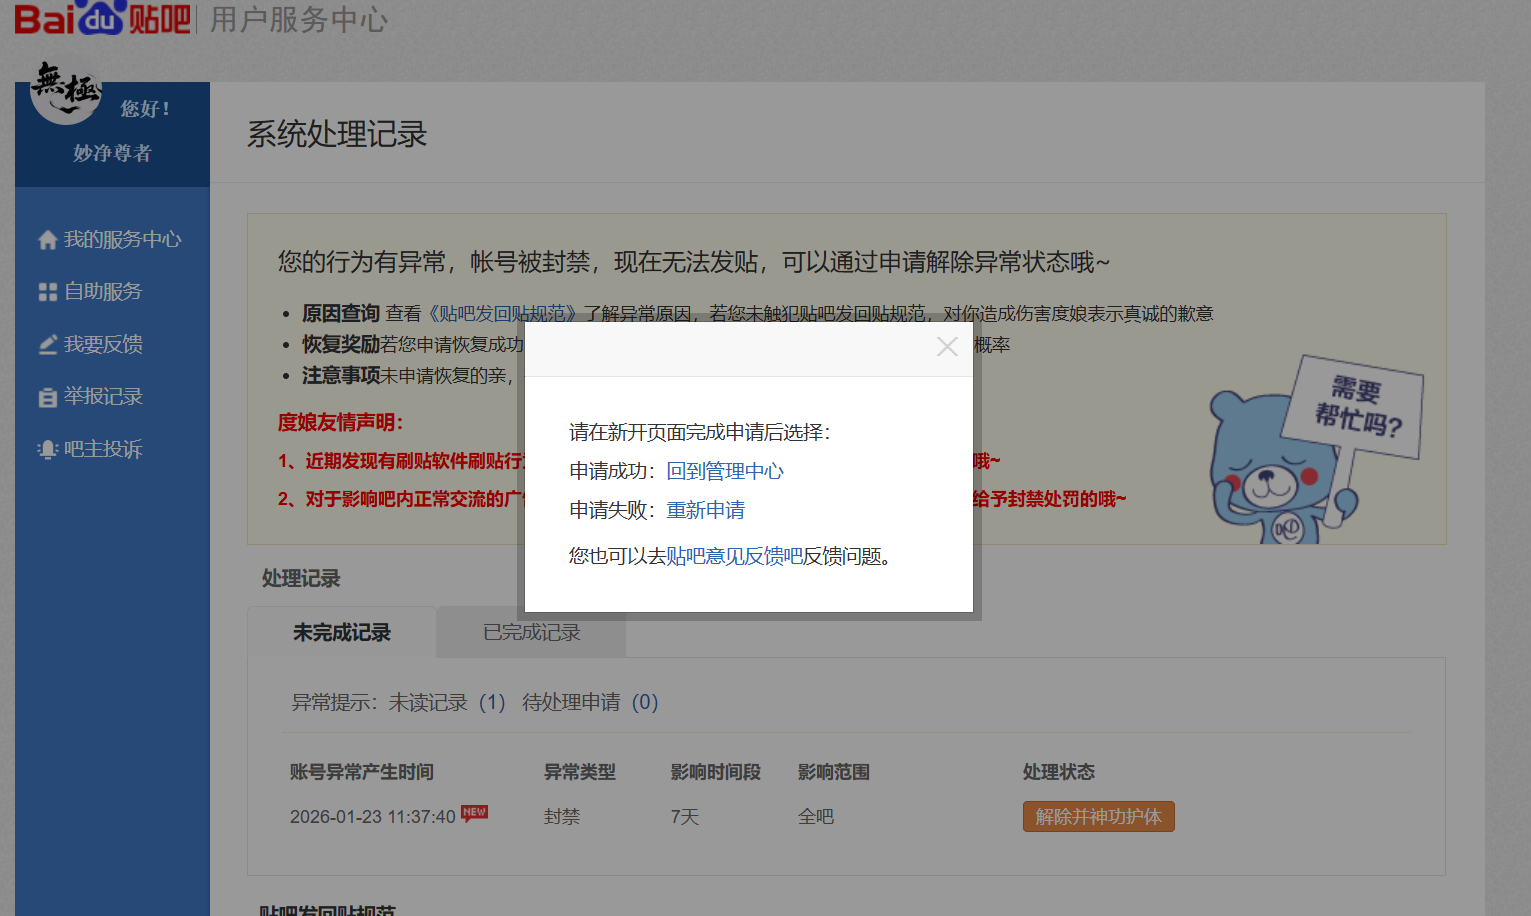Click the red NEW badge icon
1531x916 pixels.
474,812
